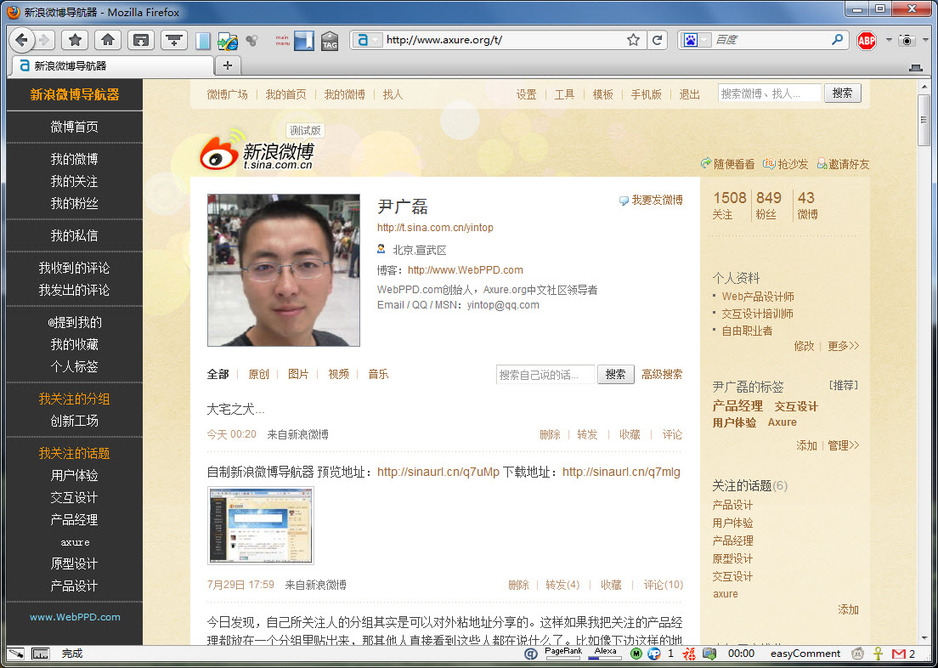The image size is (938, 668).
Task: Select the 原创 filter tab
Action: tap(259, 374)
